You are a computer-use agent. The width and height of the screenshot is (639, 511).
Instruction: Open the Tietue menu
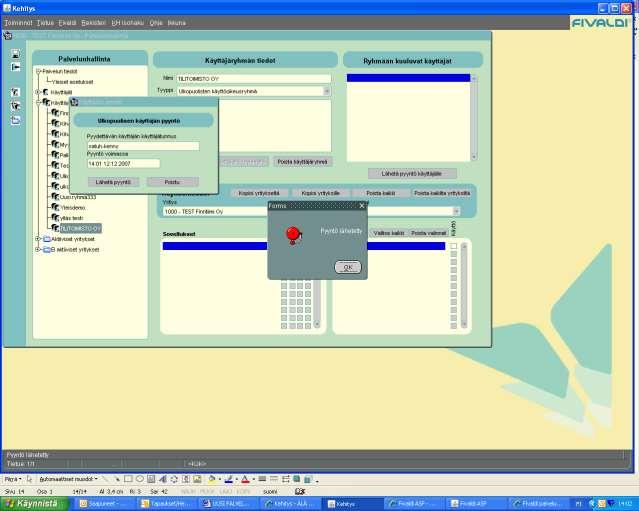click(45, 23)
